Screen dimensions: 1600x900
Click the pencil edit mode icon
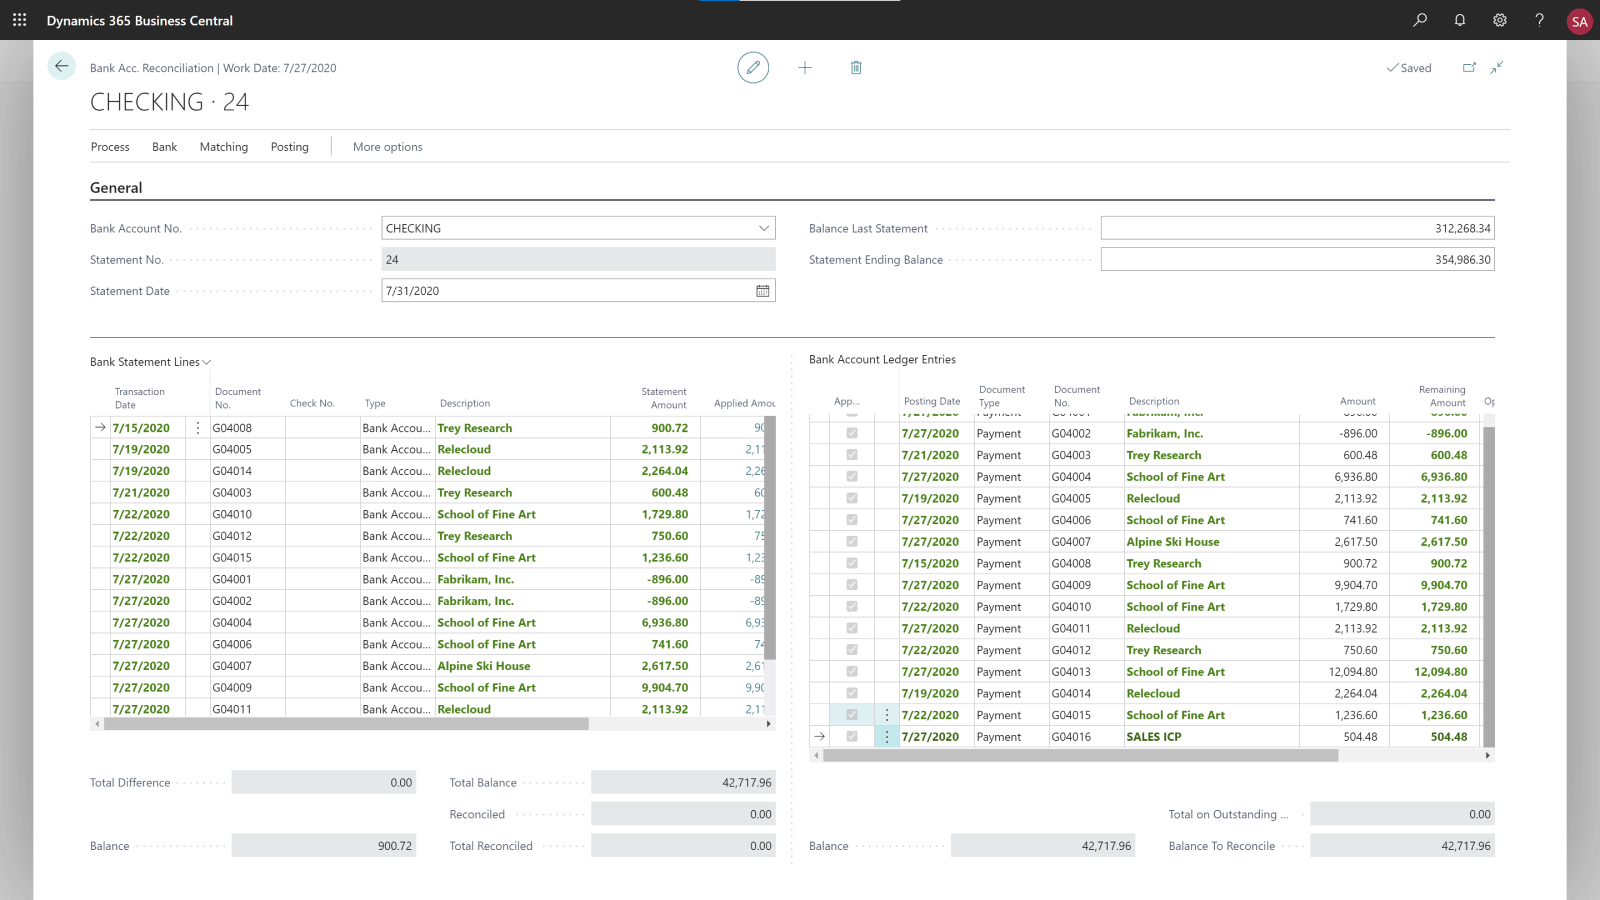(x=753, y=67)
